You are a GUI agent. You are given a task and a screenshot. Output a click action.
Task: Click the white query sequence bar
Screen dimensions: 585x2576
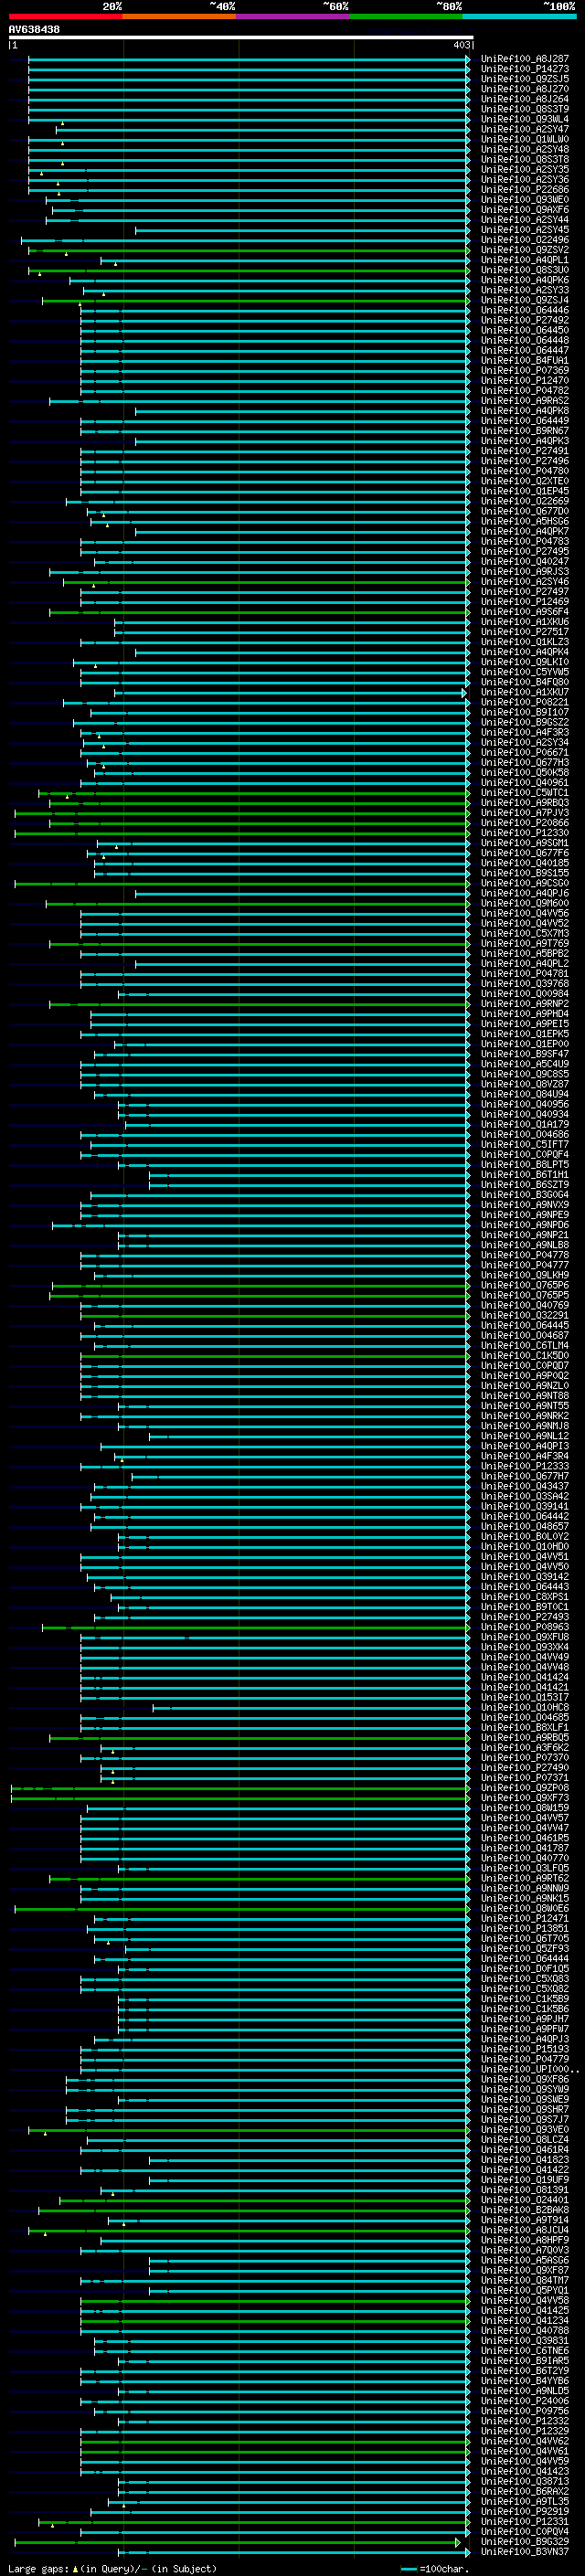click(241, 37)
